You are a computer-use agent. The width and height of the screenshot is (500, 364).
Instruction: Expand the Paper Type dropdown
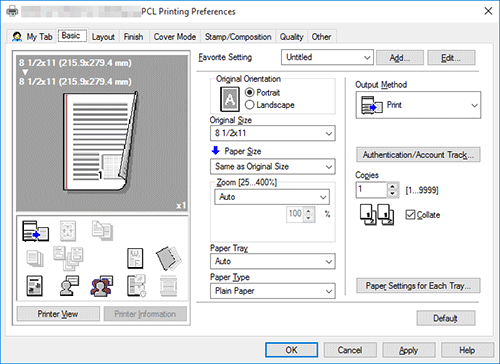[x=273, y=291]
